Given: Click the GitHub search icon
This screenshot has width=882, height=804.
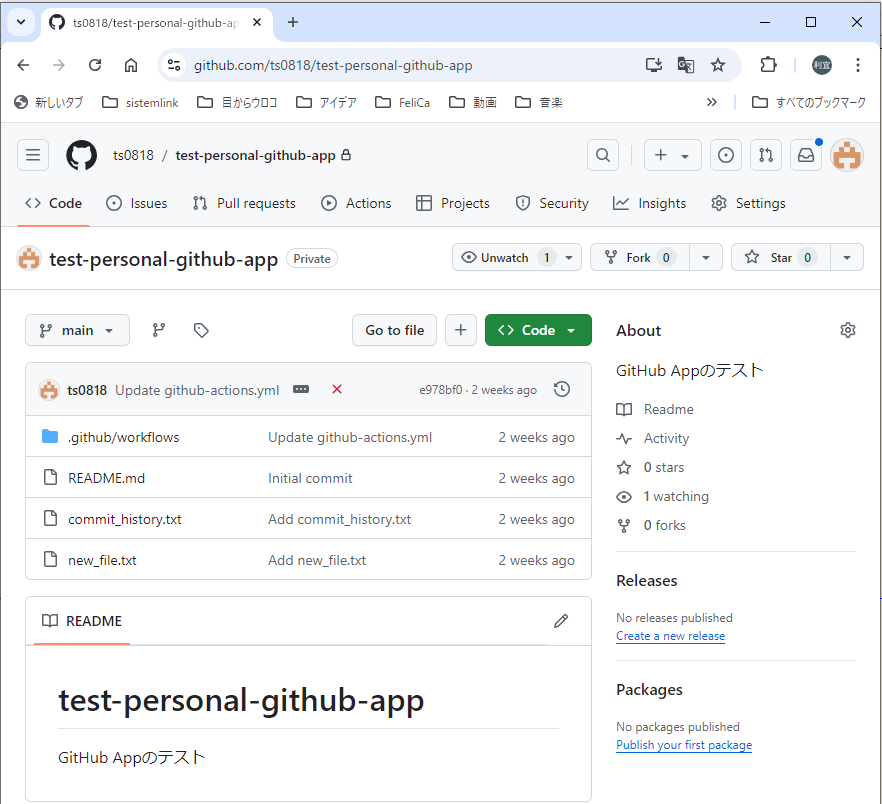Looking at the screenshot, I should click(603, 155).
